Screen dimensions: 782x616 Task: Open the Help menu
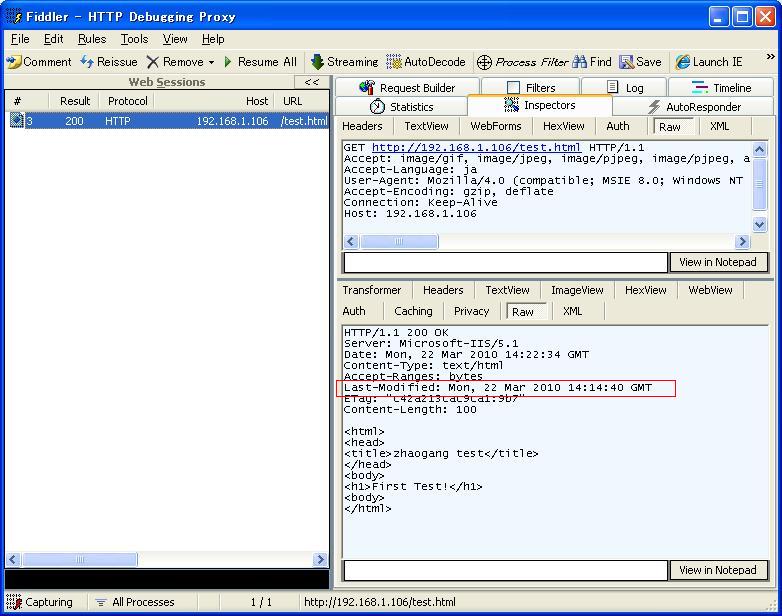[213, 39]
